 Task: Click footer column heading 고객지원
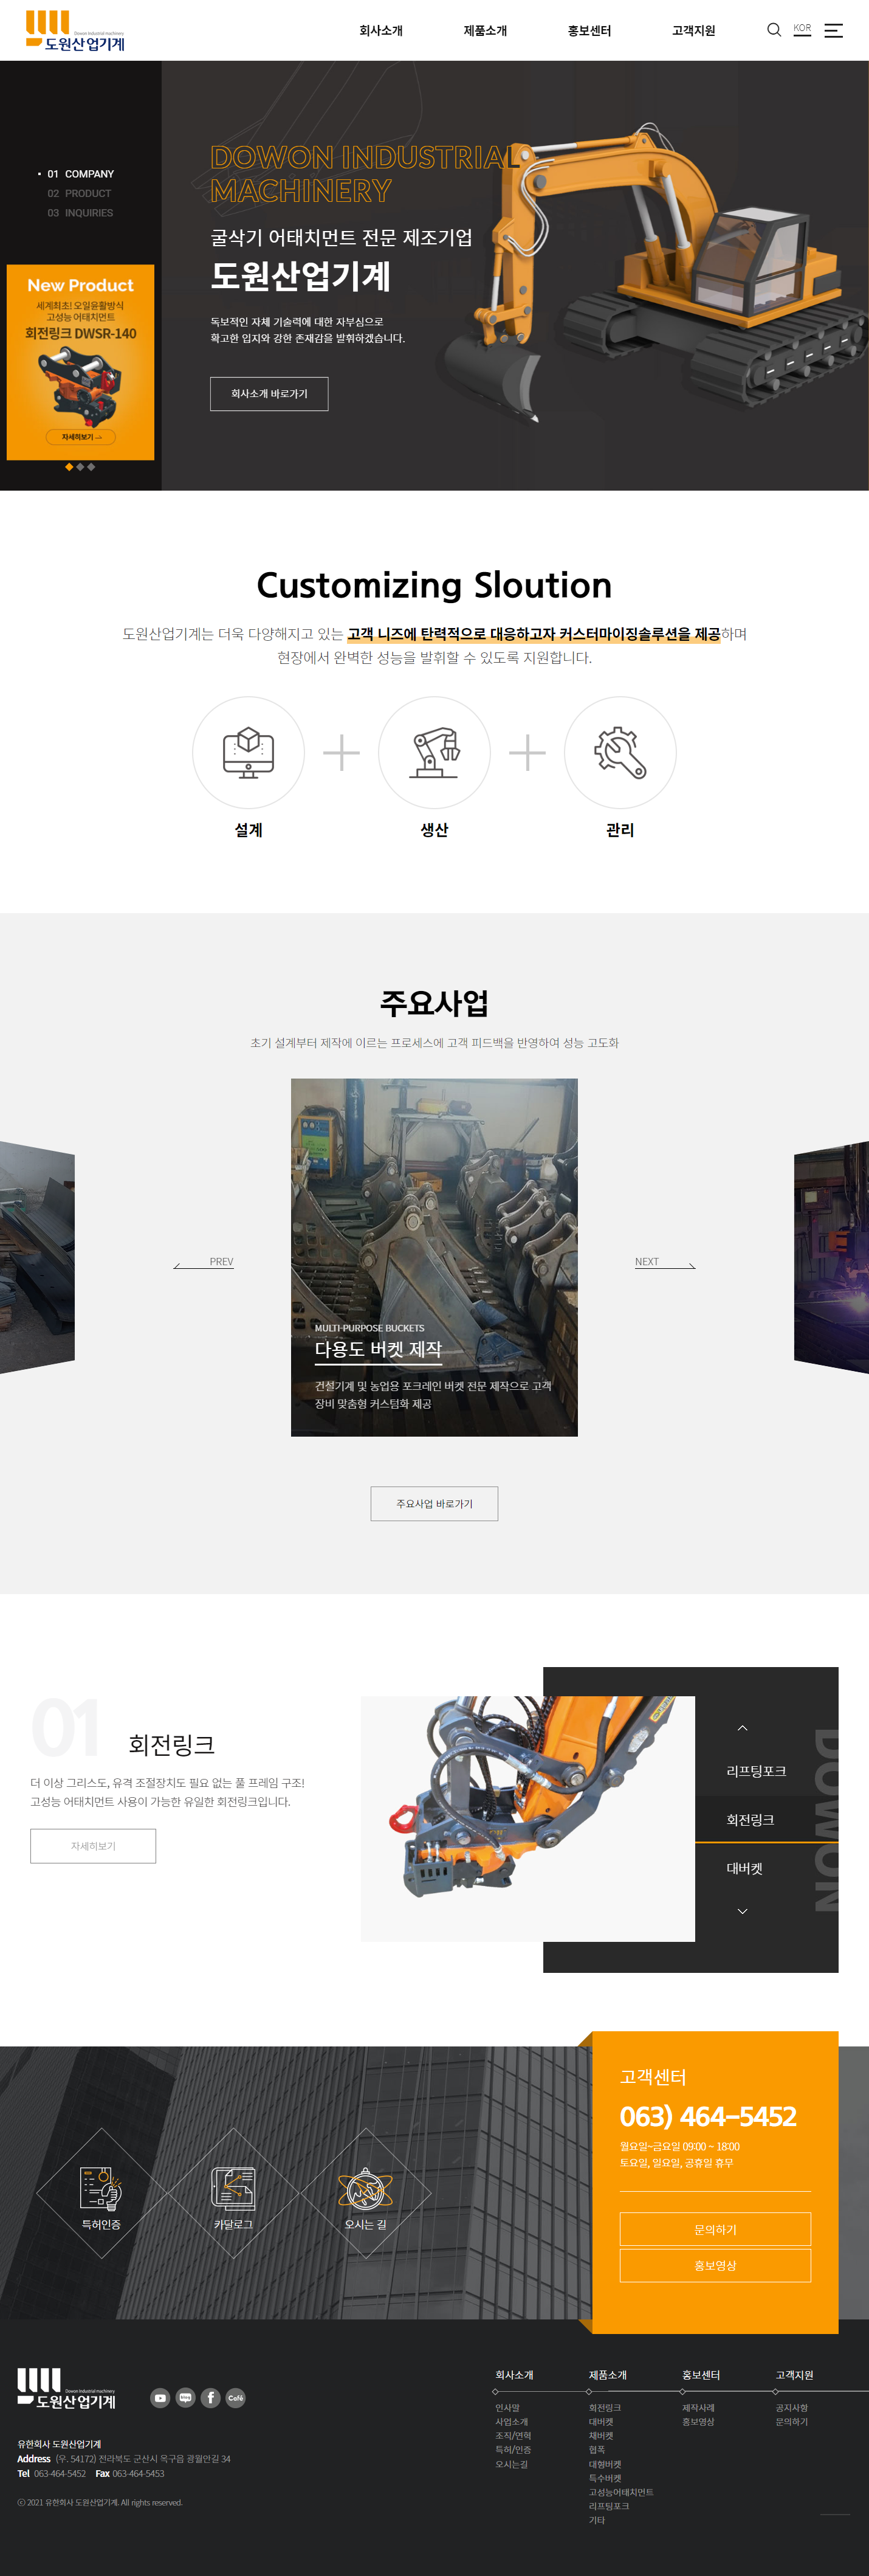(x=794, y=2375)
